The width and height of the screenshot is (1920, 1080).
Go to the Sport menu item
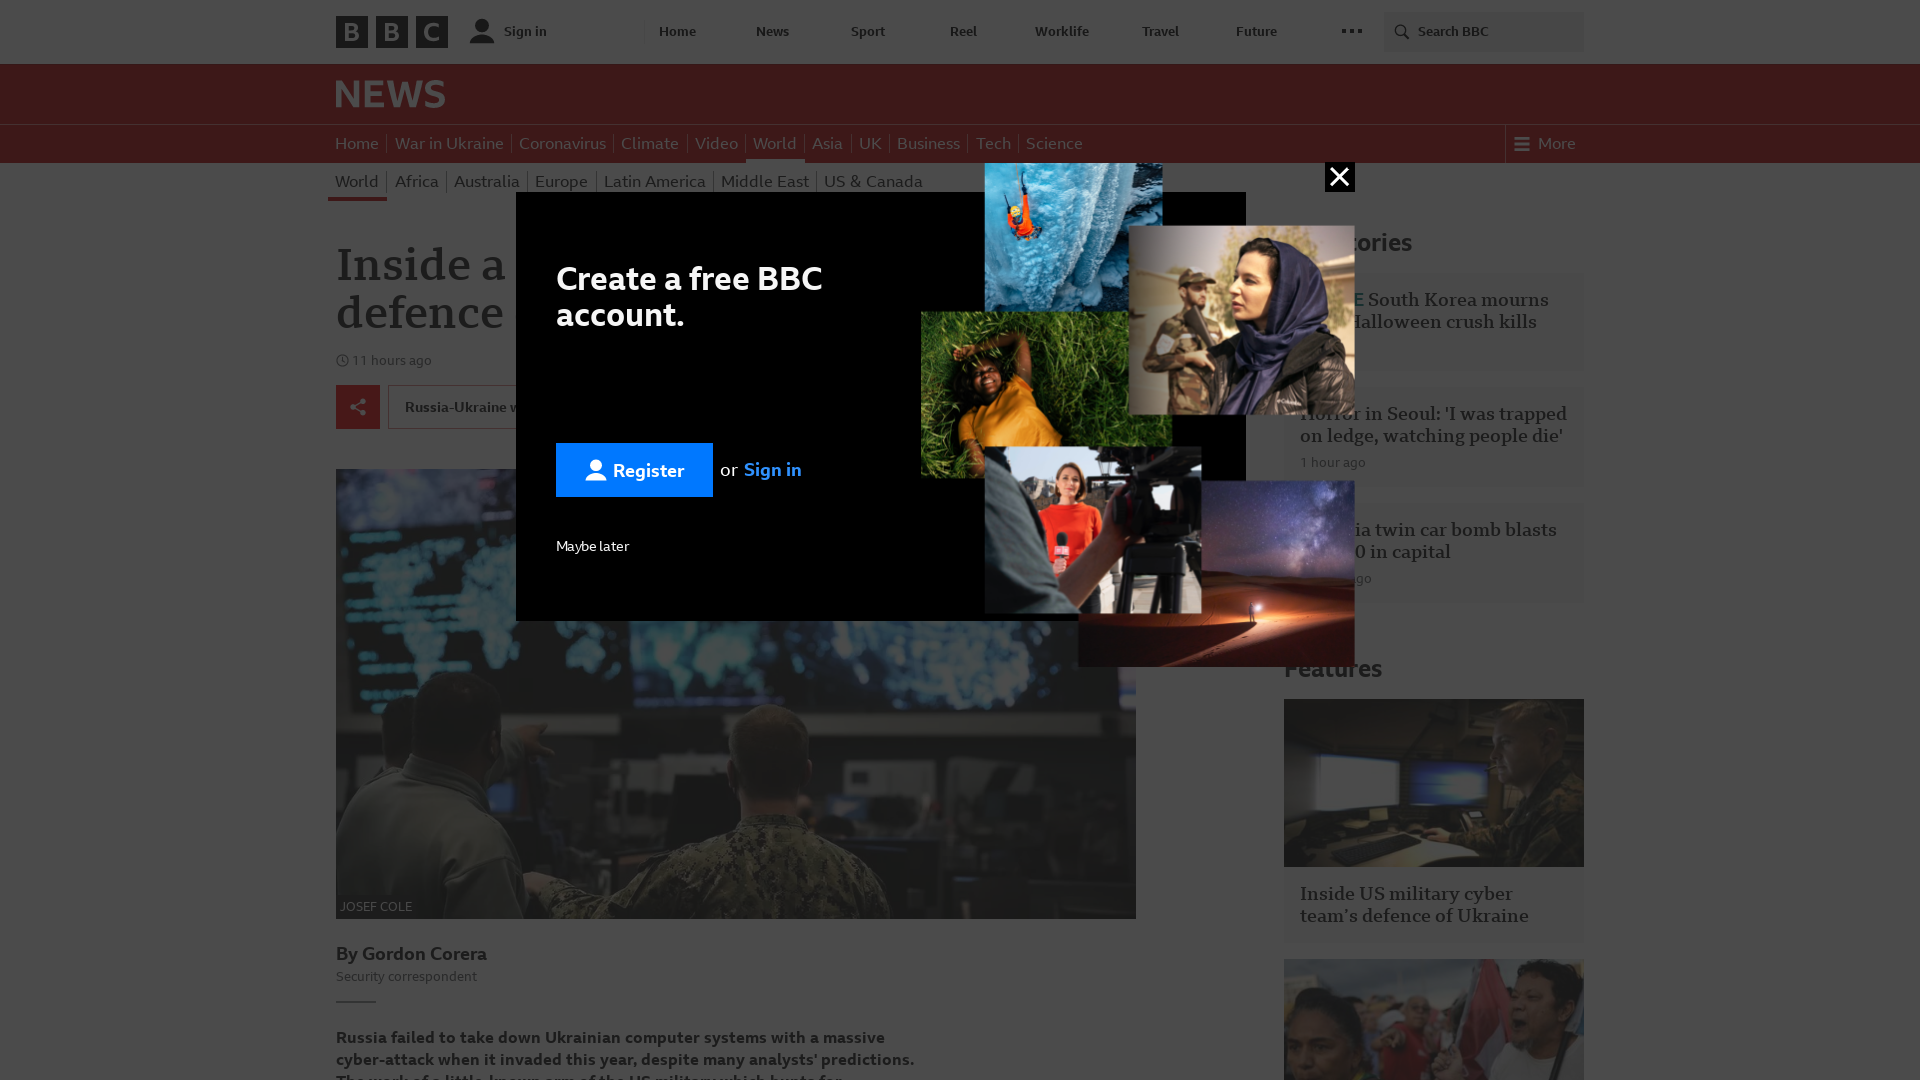(x=867, y=31)
